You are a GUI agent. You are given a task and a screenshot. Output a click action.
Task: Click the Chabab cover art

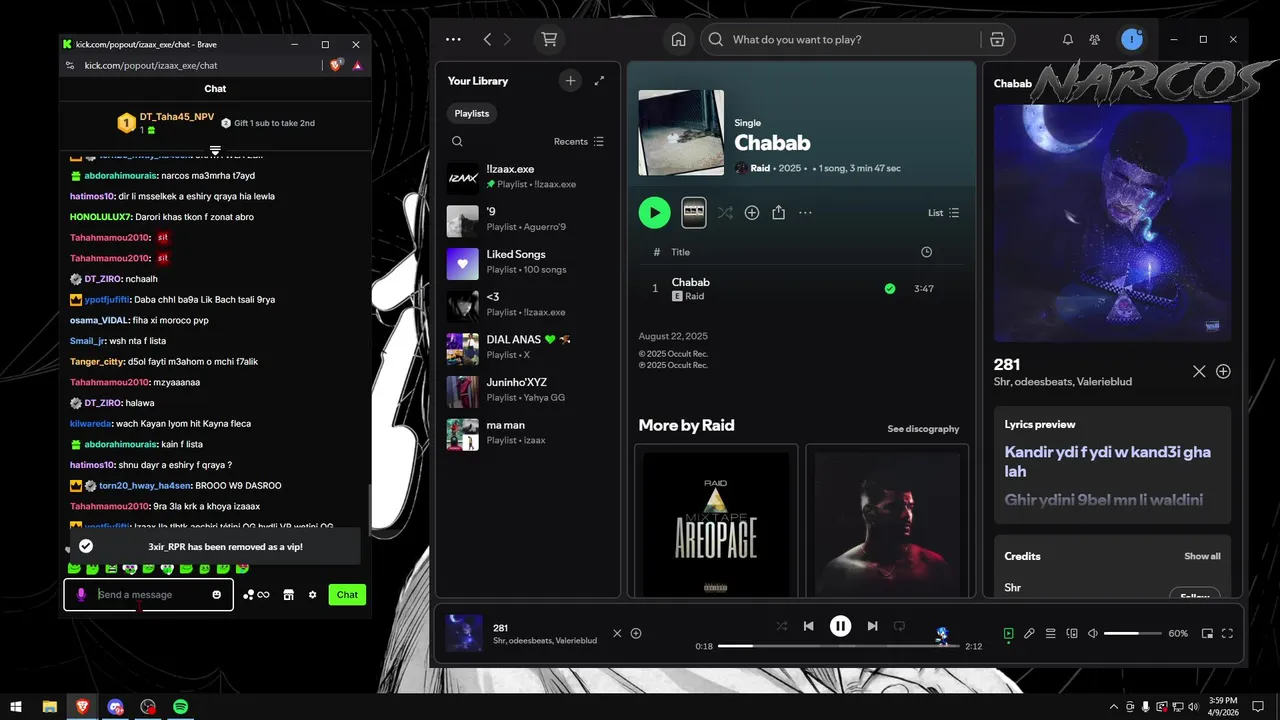[x=681, y=133]
